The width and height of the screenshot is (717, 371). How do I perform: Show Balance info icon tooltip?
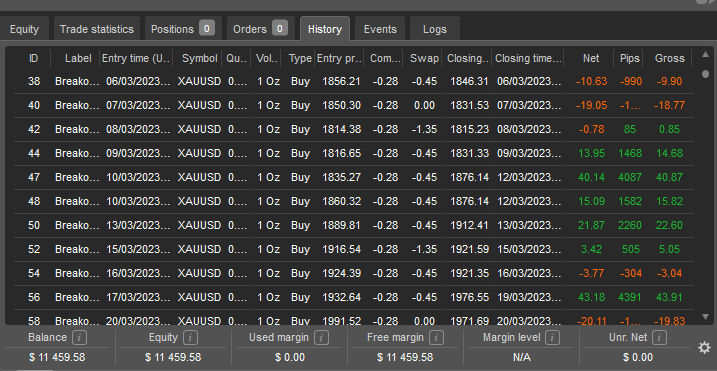click(x=80, y=338)
